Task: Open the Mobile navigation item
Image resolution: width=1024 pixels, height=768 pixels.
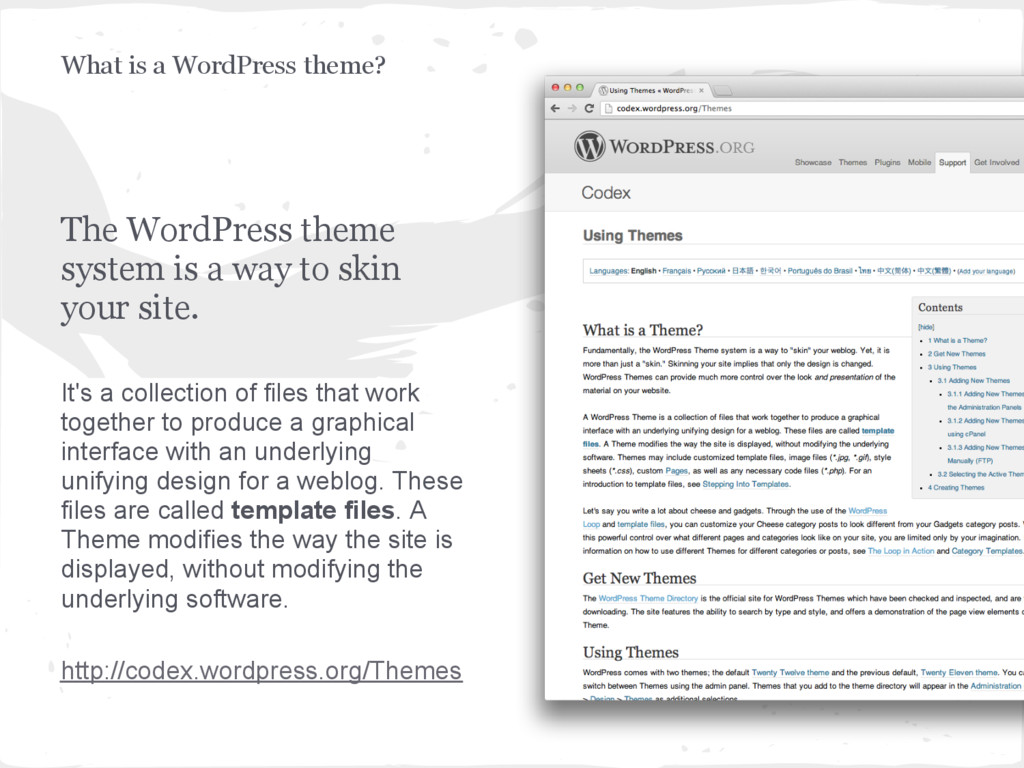Action: 920,163
